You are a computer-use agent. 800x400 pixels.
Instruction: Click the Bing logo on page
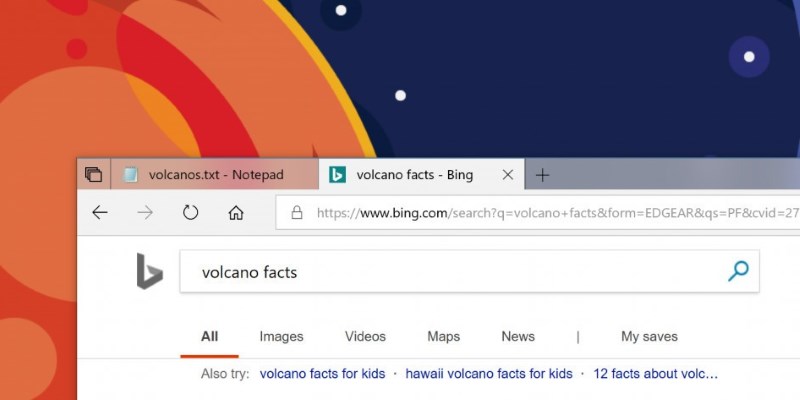(149, 271)
